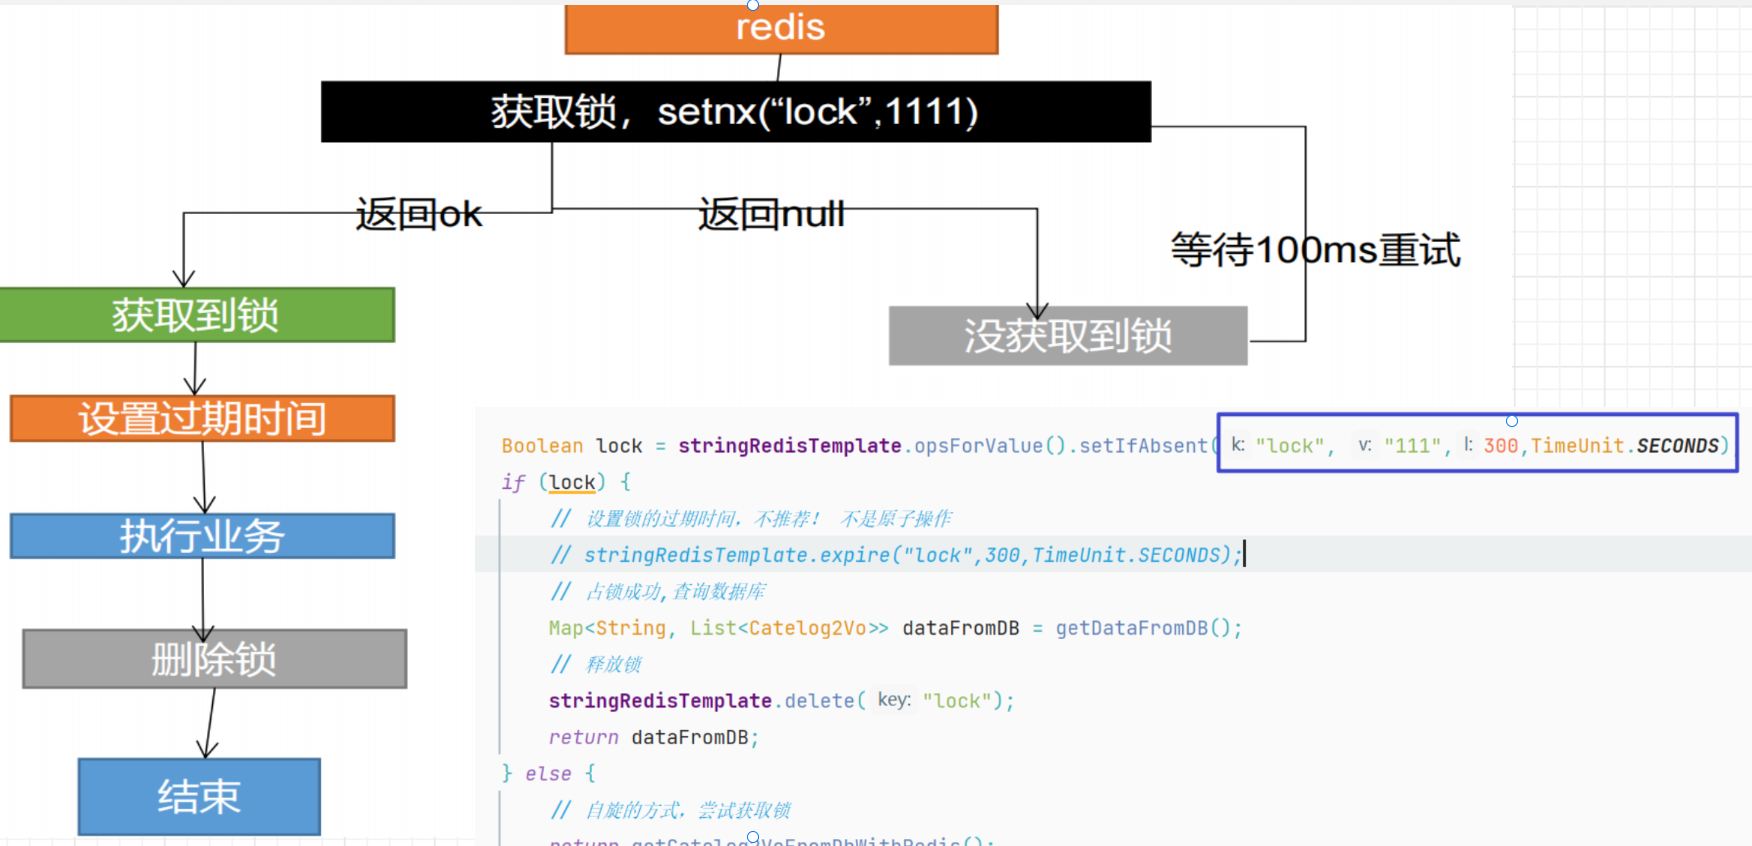Select the gray 删除锁 box

(214, 659)
